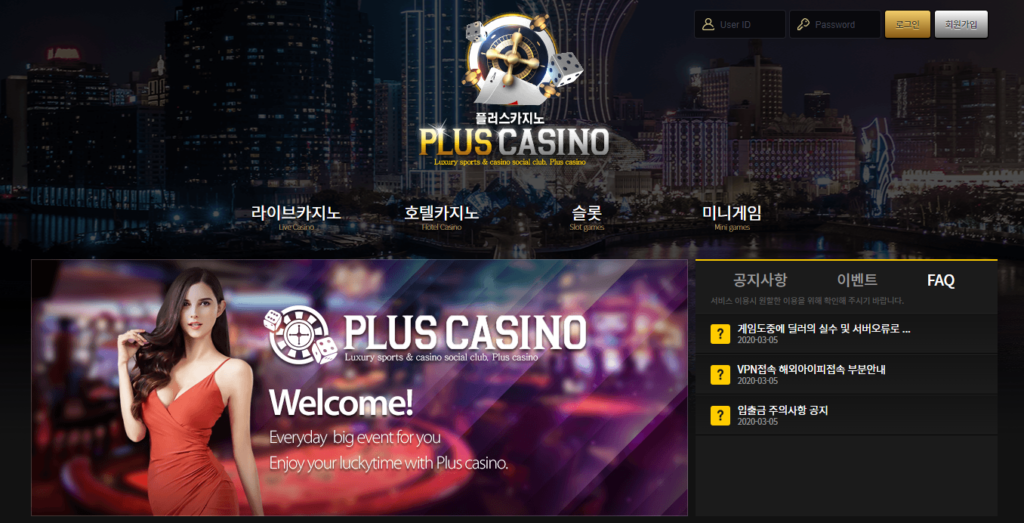Open the 슬롯 Slot games menu
This screenshot has height=523, width=1024.
586,217
